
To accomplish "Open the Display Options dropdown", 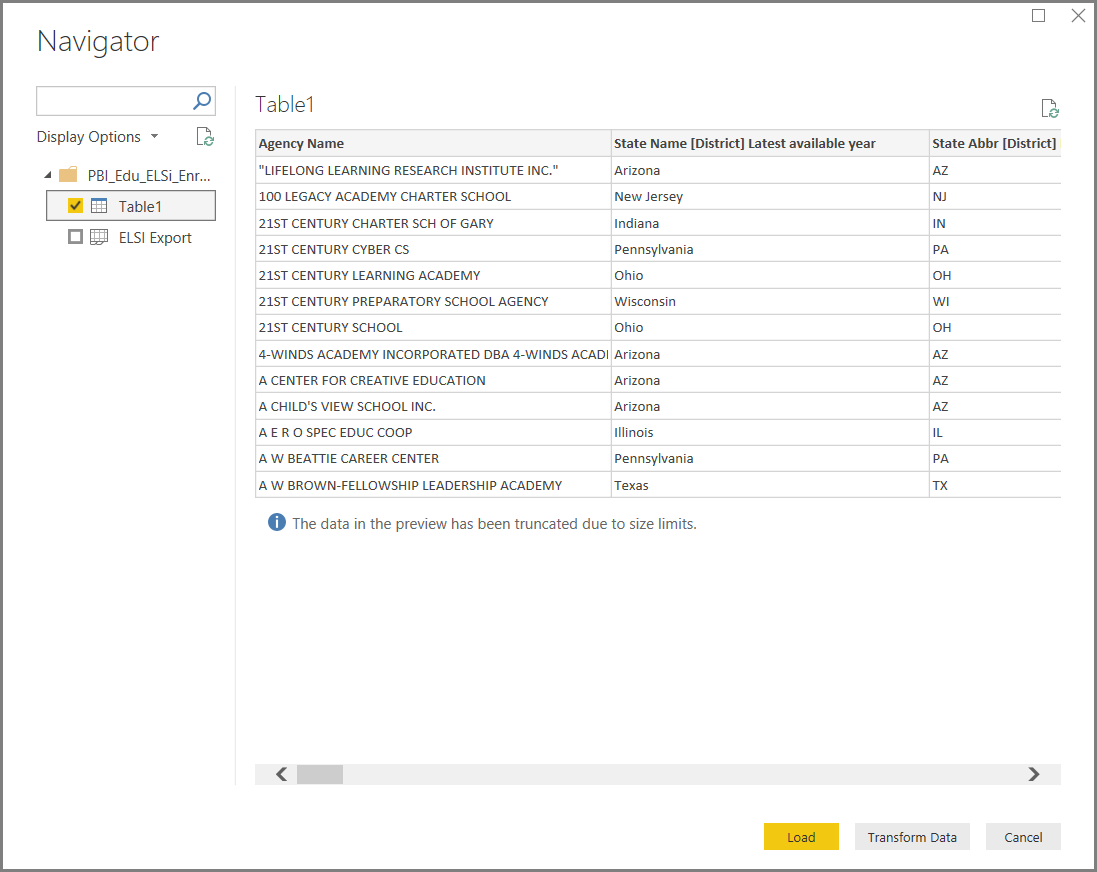I will click(x=97, y=136).
